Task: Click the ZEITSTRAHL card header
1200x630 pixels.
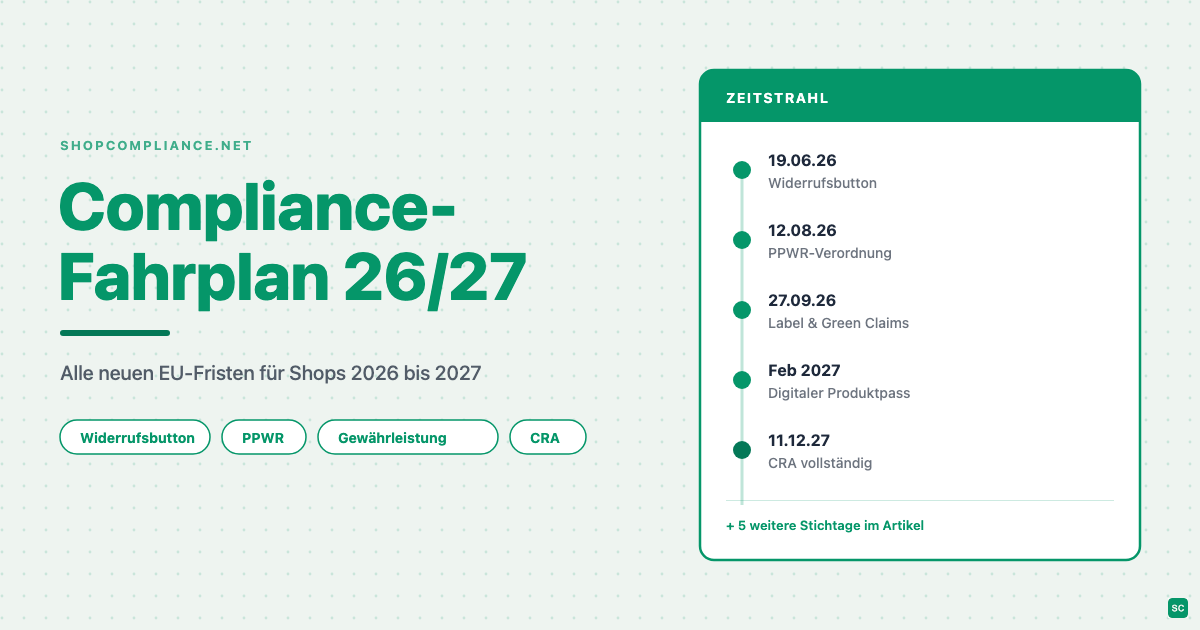Action: coord(920,97)
